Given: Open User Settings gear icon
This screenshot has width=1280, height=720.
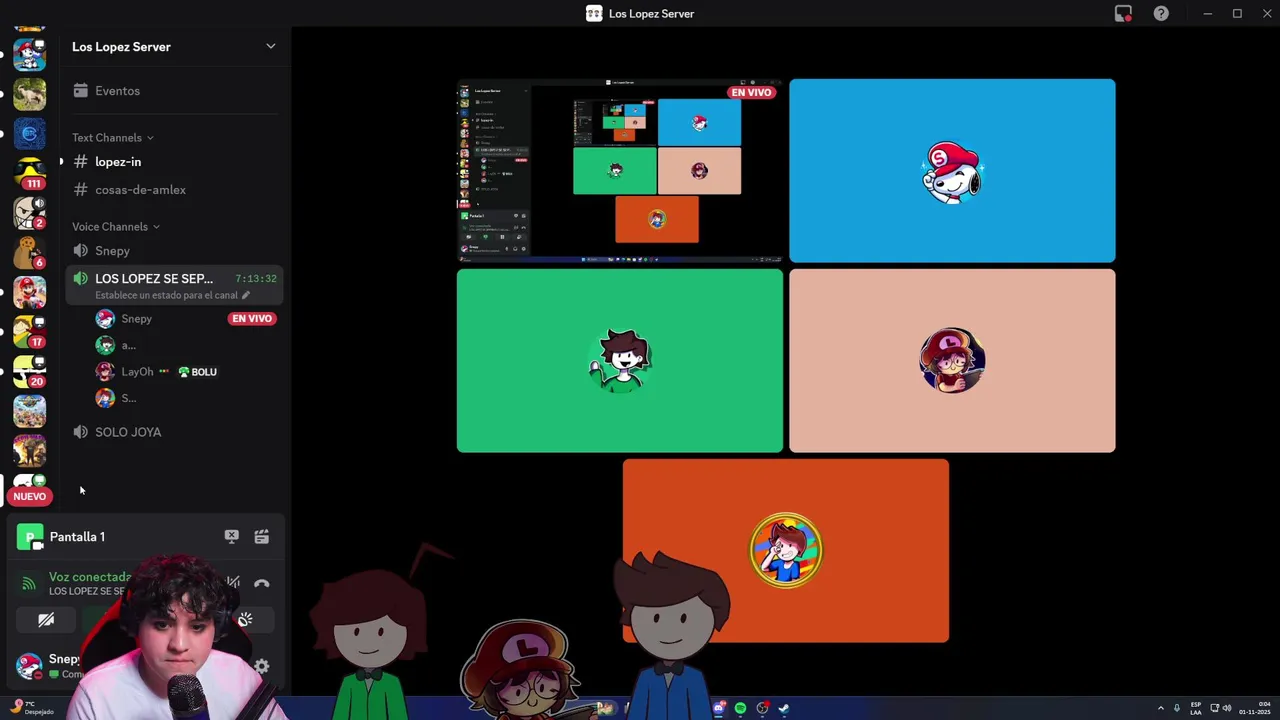Looking at the screenshot, I should click(262, 666).
